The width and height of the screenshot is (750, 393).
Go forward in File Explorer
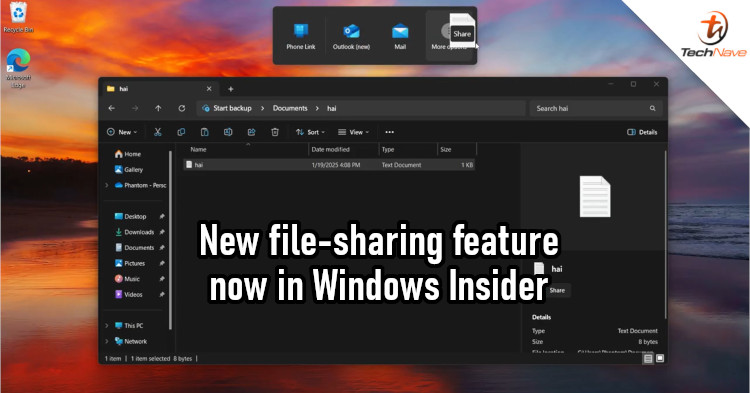point(135,109)
